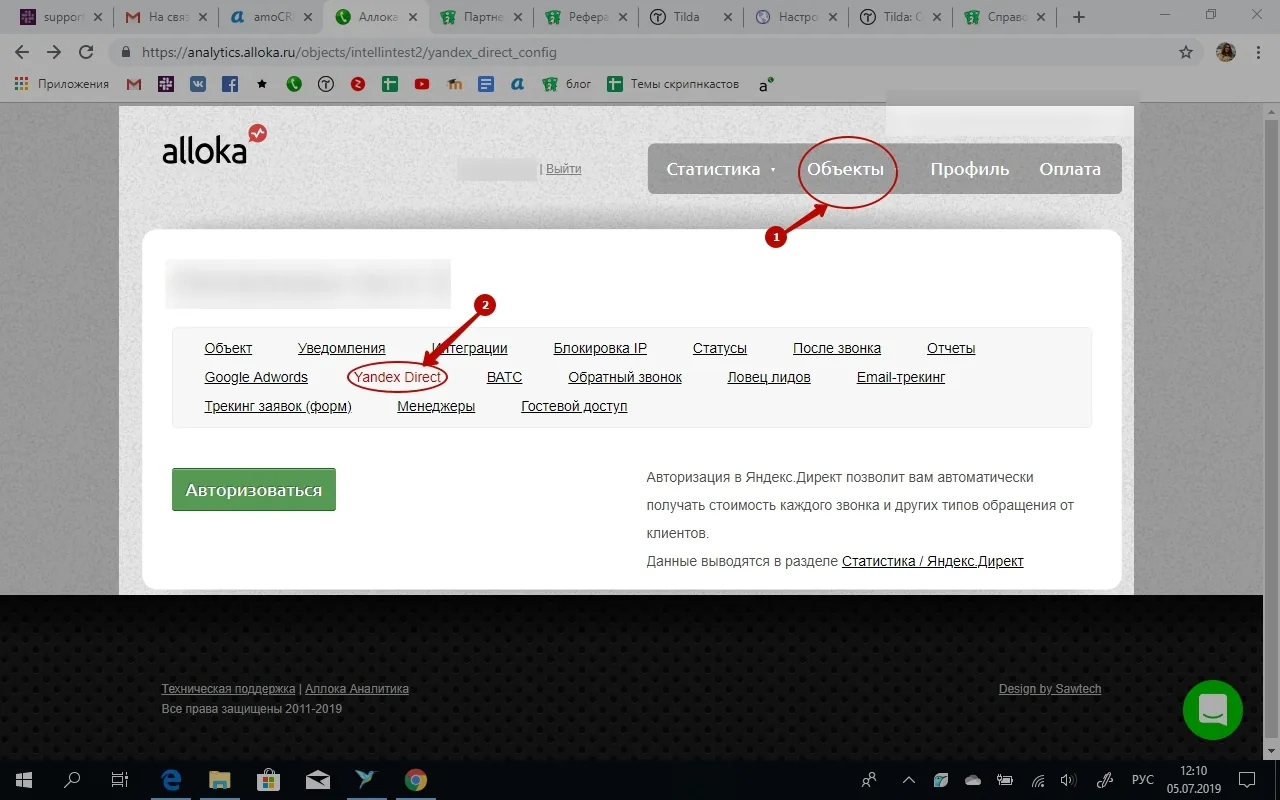The image size is (1280, 800).
Task: Click the alloka logo
Action: pyautogui.click(x=214, y=145)
